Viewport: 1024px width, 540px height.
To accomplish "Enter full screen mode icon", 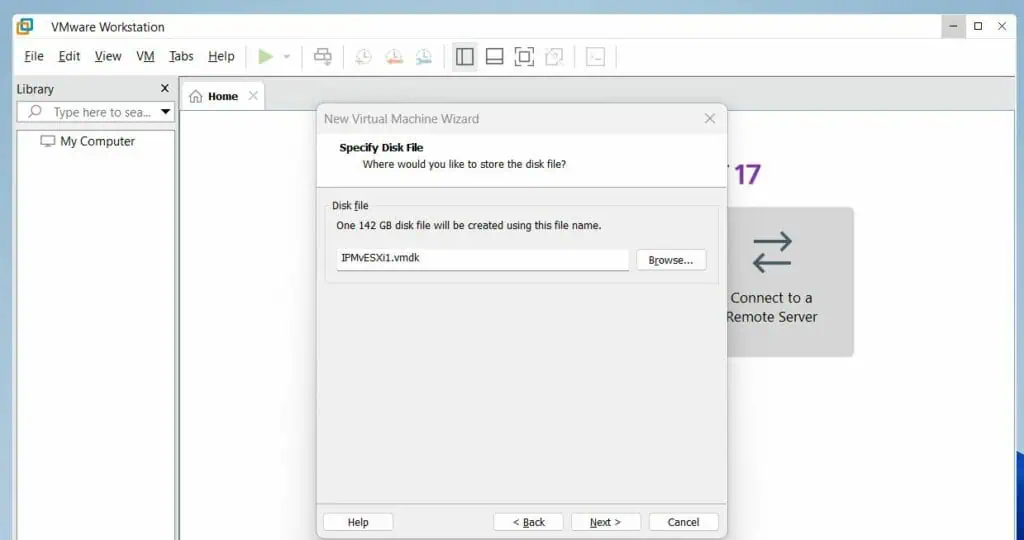I will coord(524,57).
